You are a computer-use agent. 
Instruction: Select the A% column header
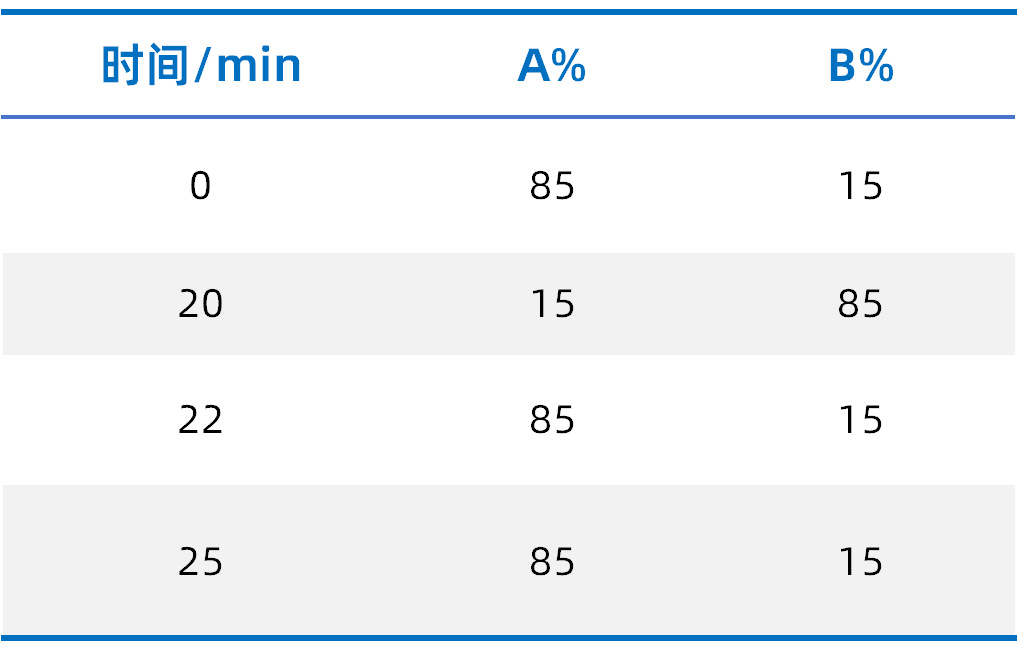pyautogui.click(x=551, y=67)
